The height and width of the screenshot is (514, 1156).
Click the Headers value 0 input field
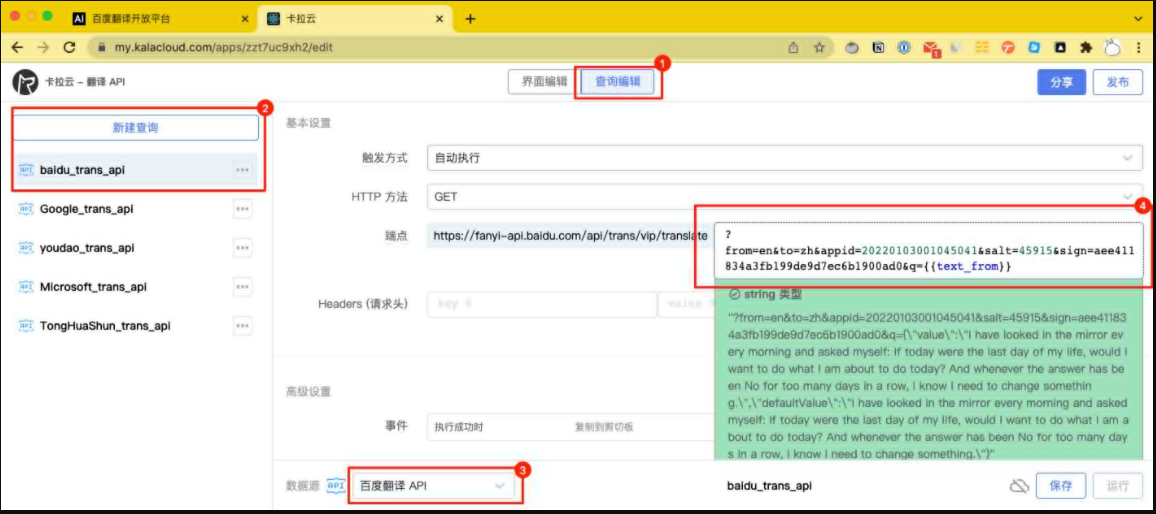(687, 304)
